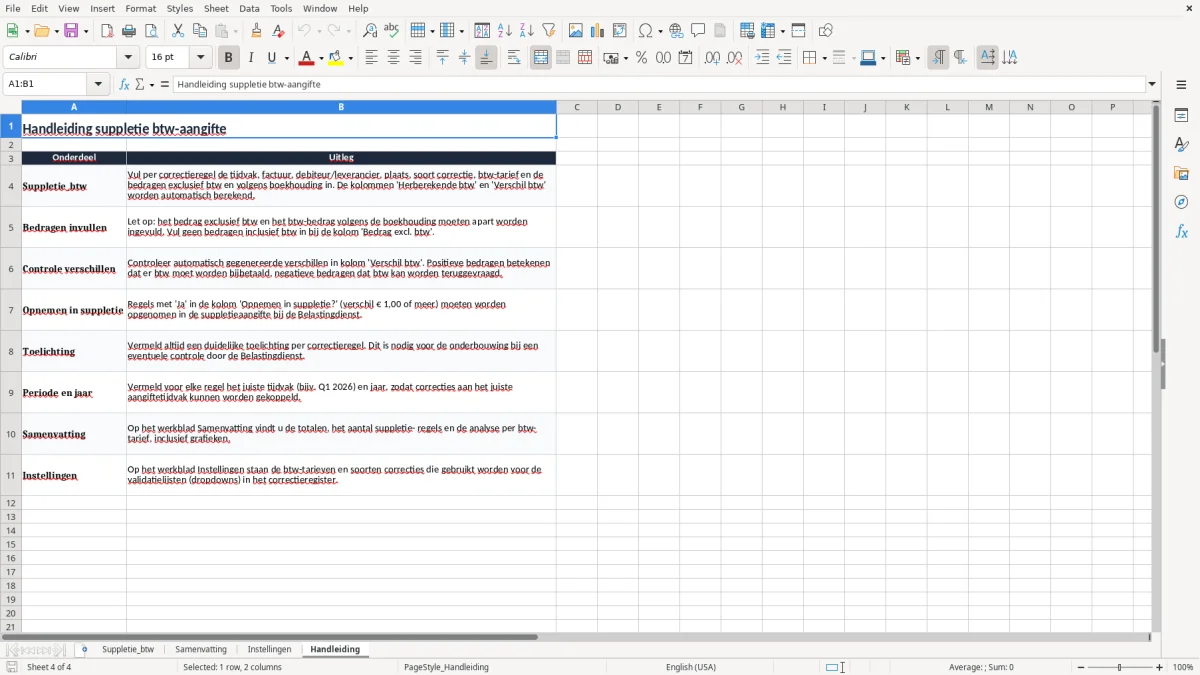Toggle Merge and Center Cells
The image size is (1200, 675).
pyautogui.click(x=541, y=58)
